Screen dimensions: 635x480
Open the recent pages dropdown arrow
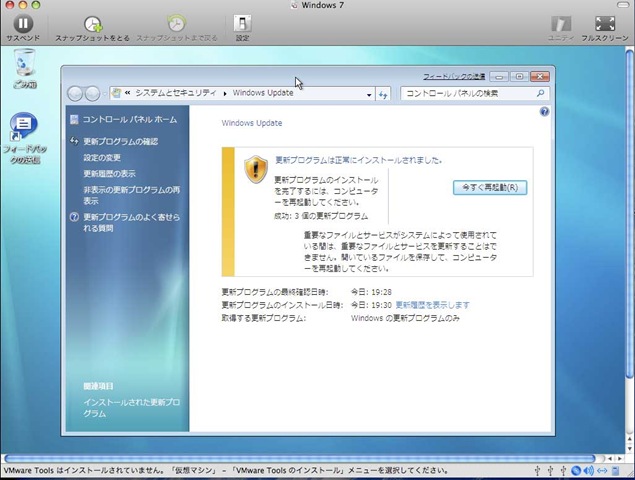pos(105,94)
